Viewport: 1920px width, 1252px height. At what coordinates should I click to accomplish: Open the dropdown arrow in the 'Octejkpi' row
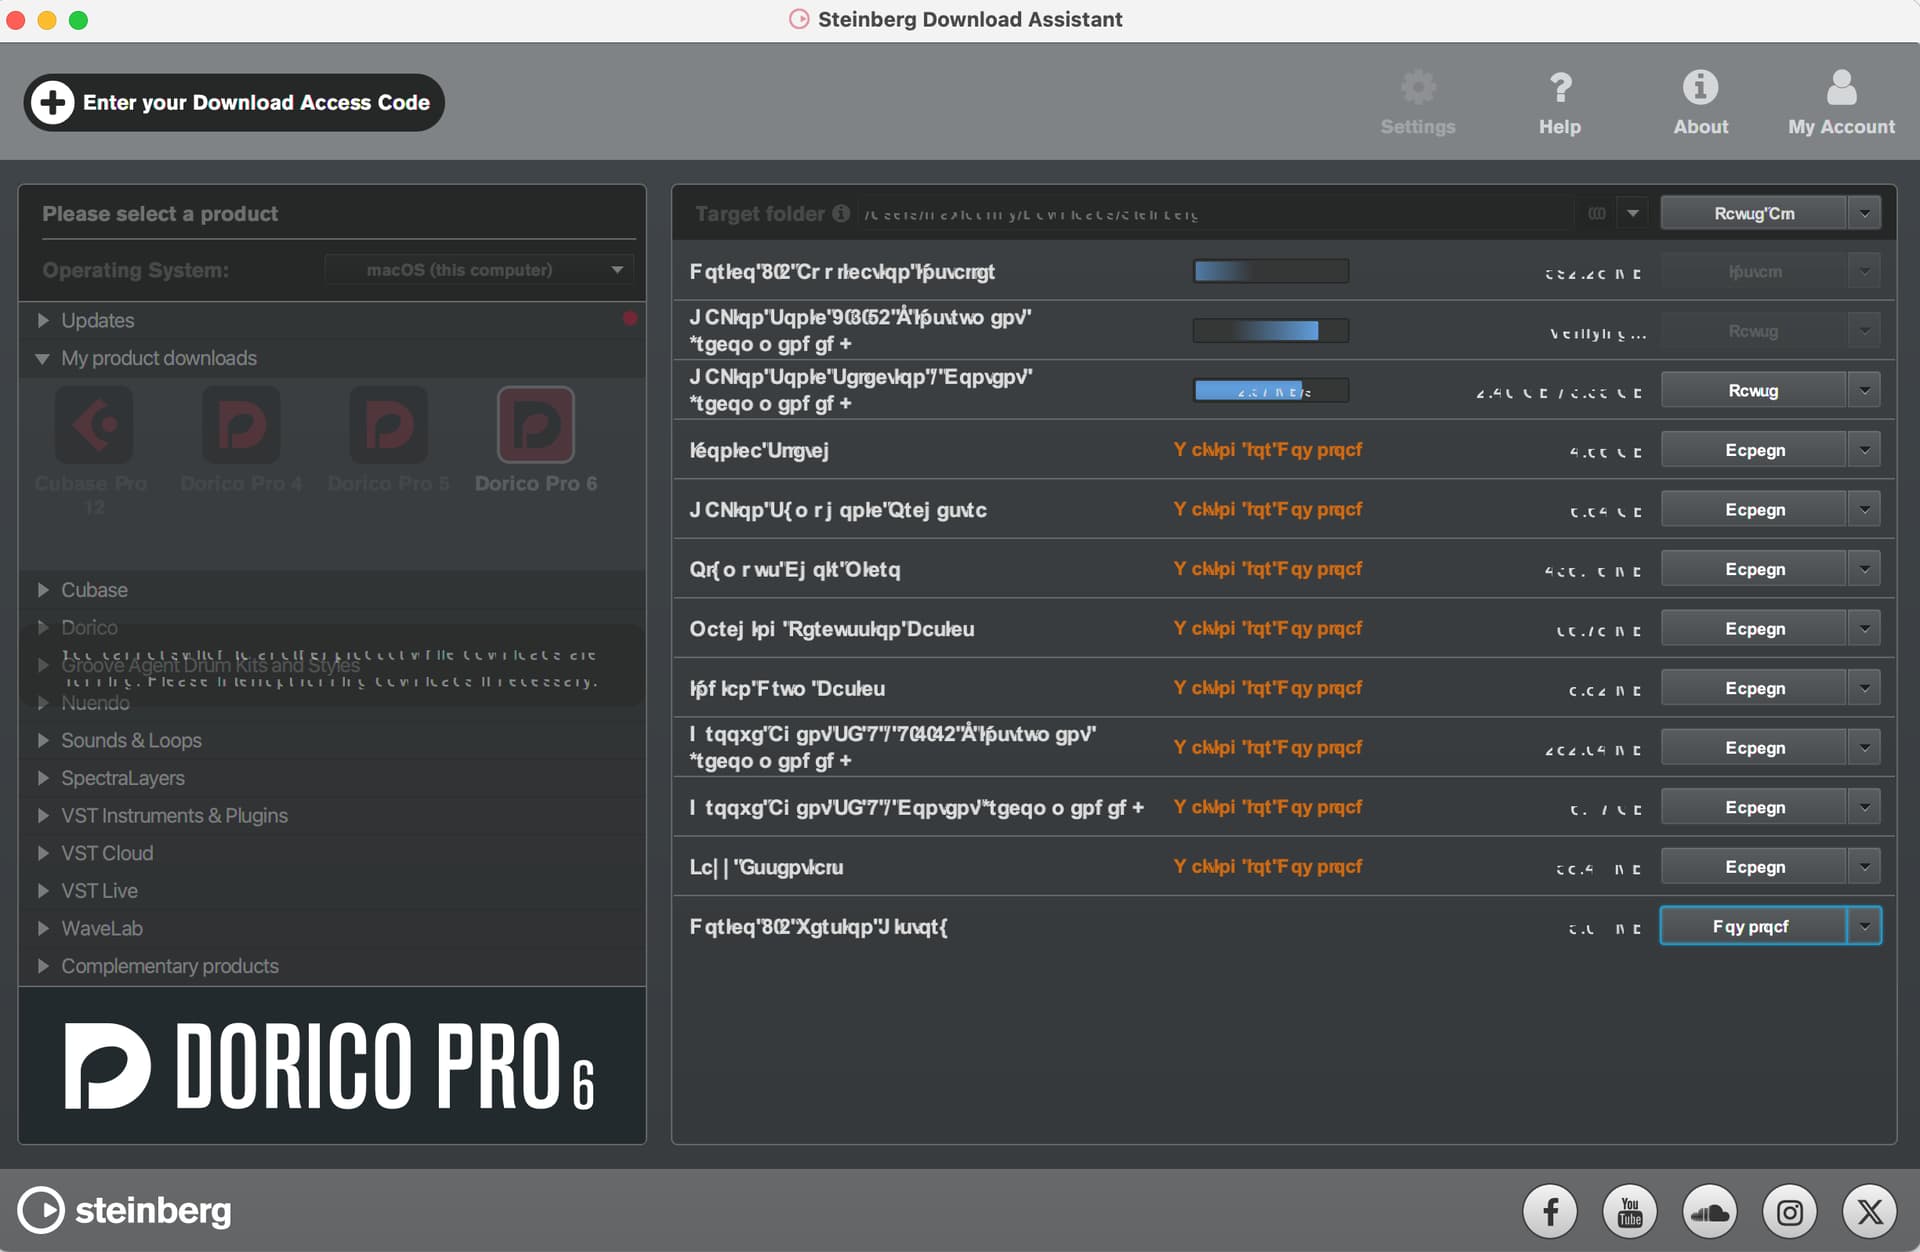point(1865,628)
